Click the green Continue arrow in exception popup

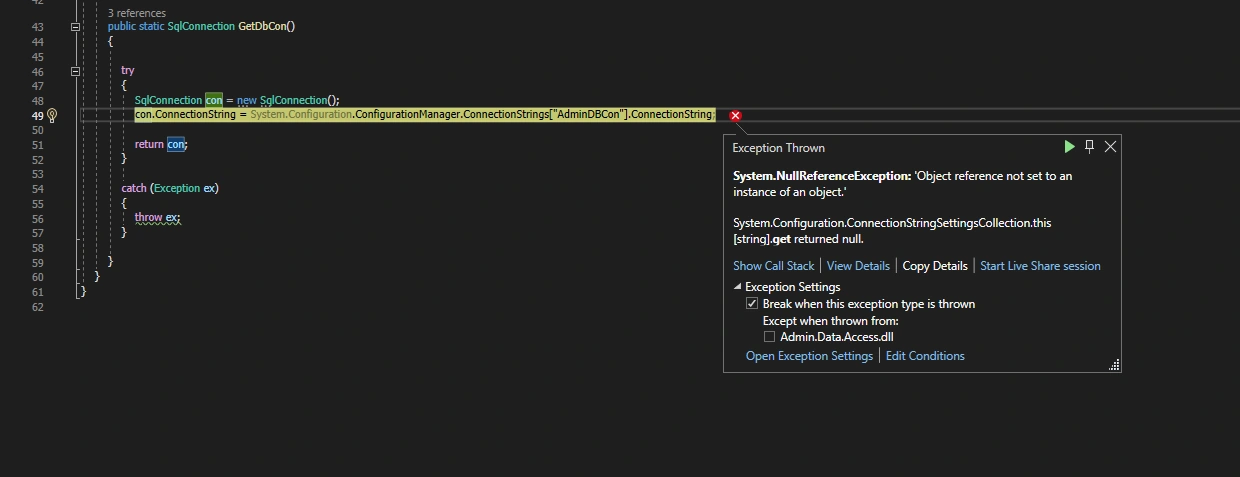(x=1069, y=147)
